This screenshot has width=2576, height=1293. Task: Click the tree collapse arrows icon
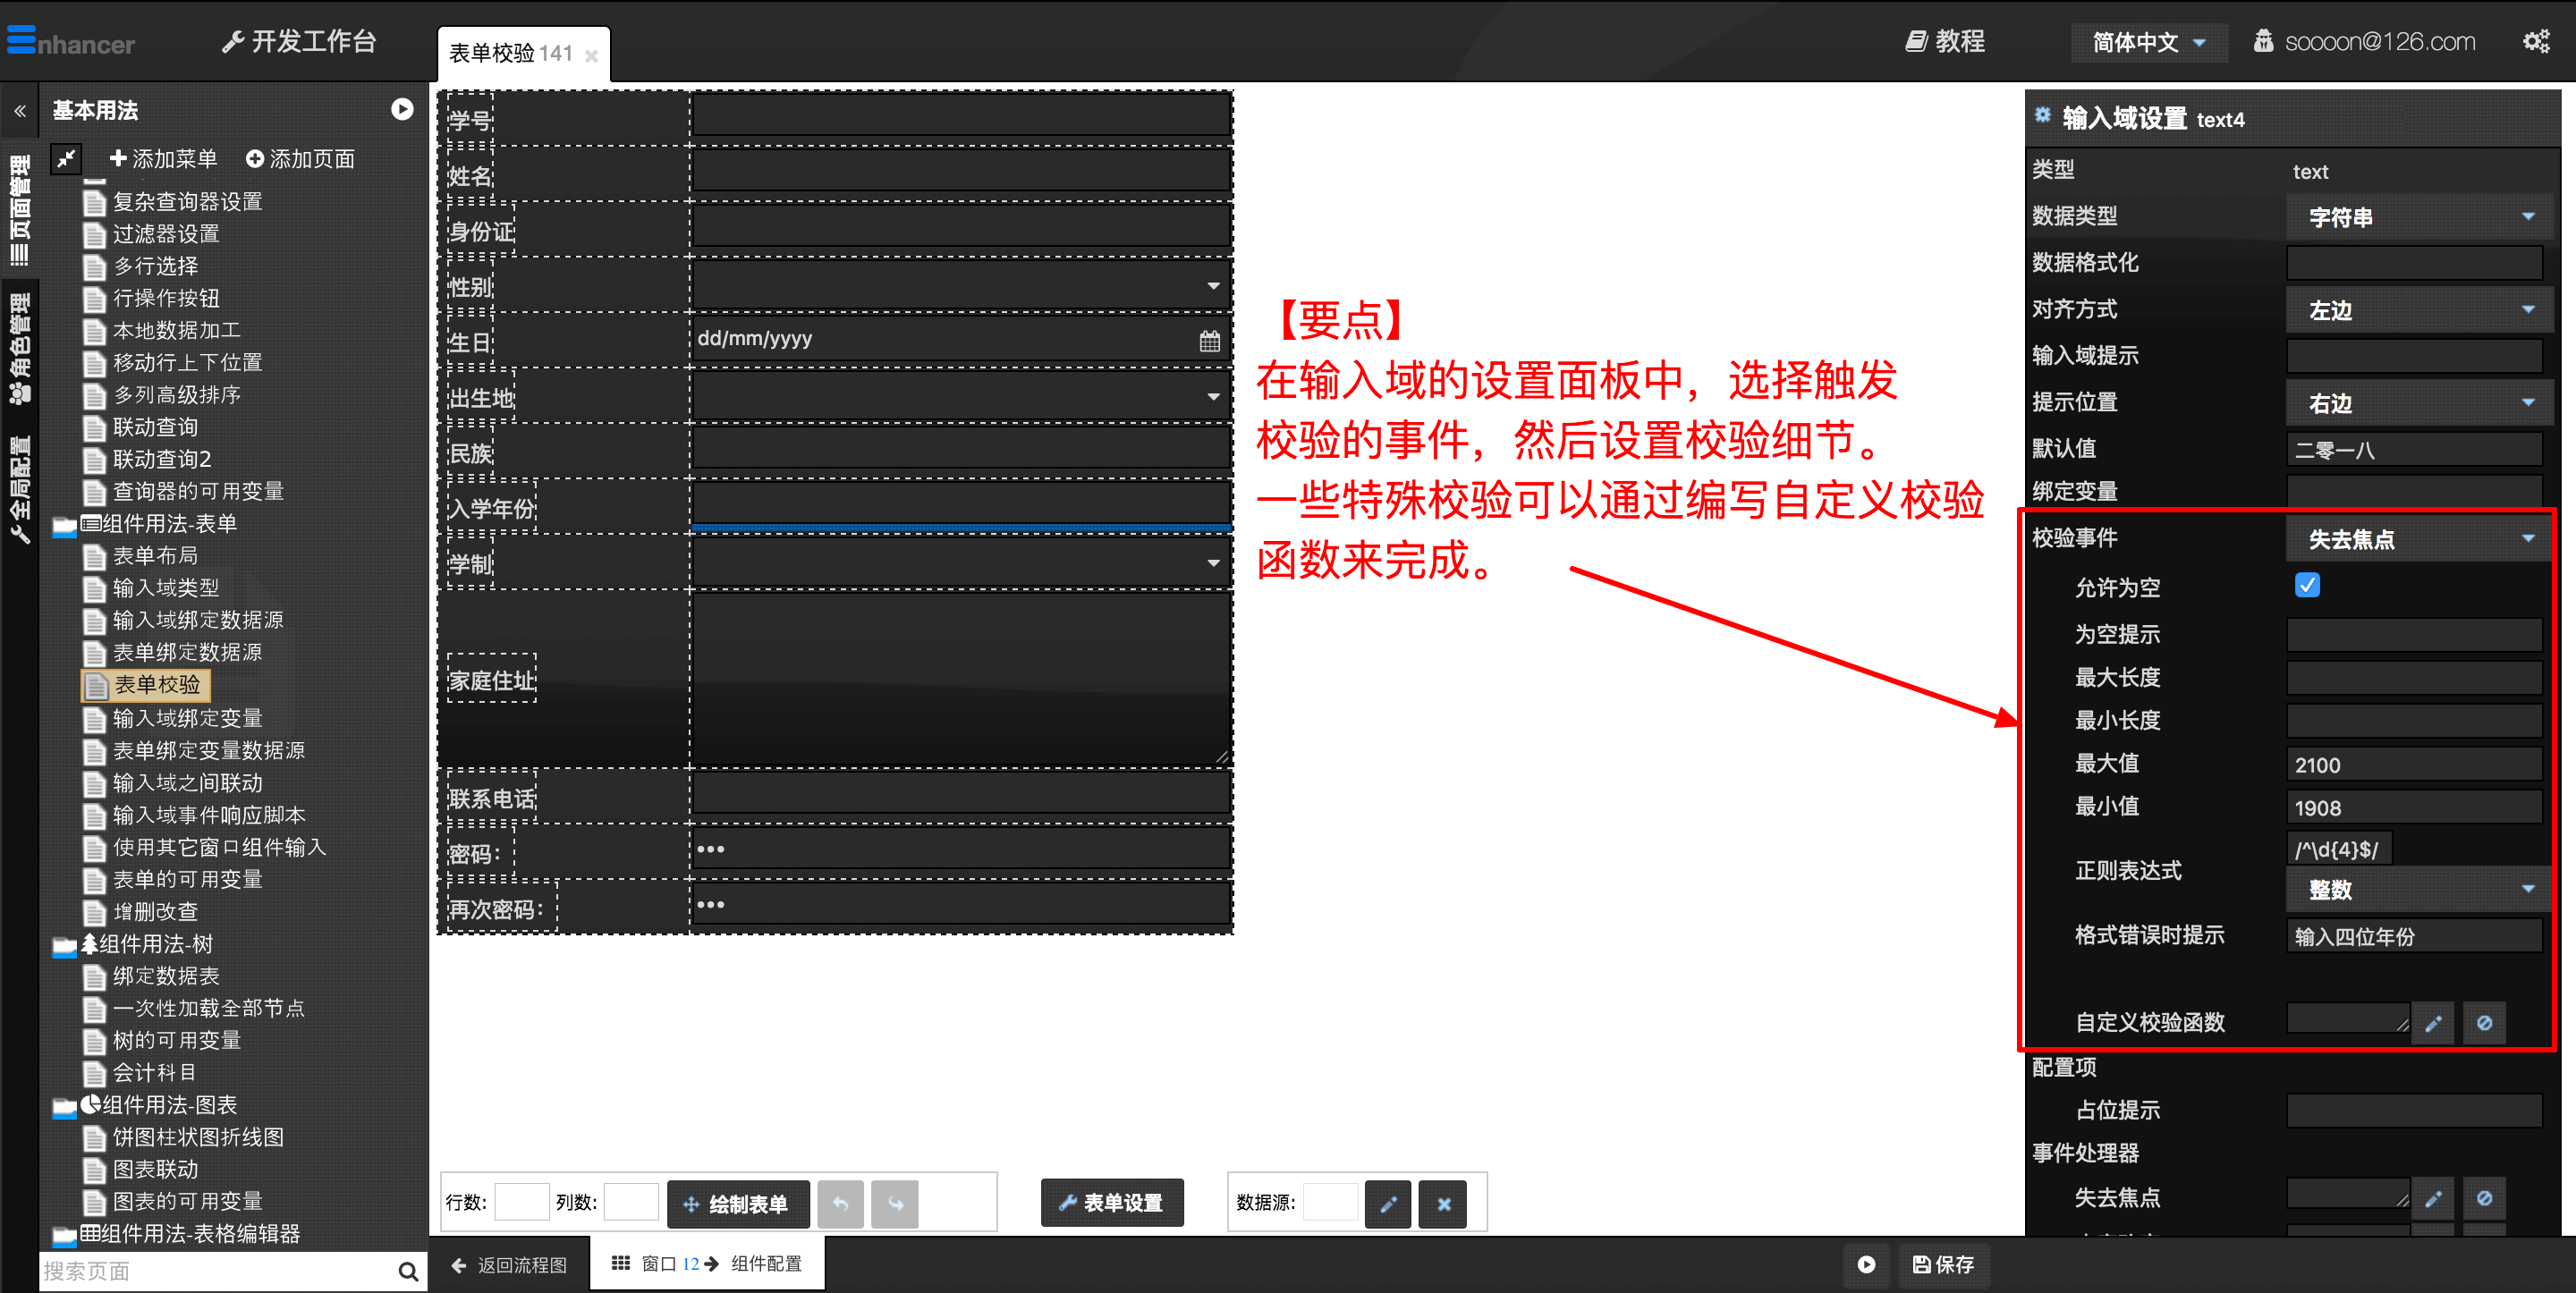click(x=67, y=158)
